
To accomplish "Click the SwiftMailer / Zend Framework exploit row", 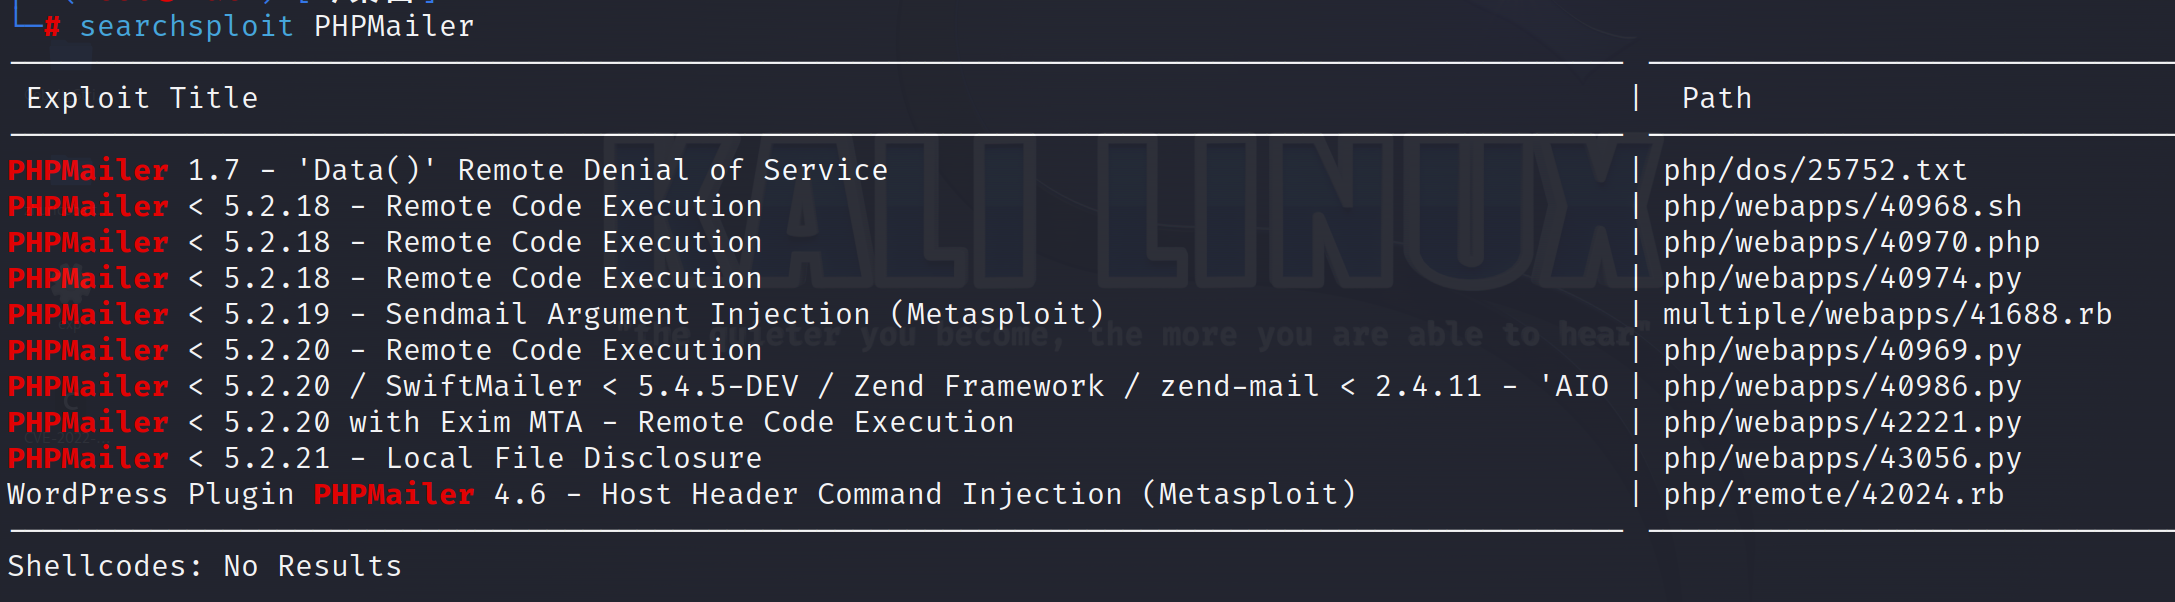I will (x=808, y=386).
